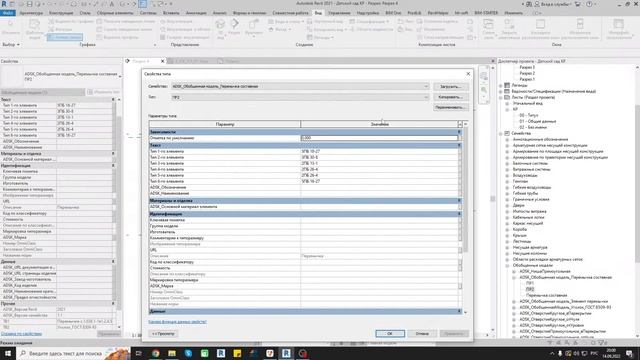Click the Параметр column header
This screenshot has width=640, height=360.
[225, 124]
